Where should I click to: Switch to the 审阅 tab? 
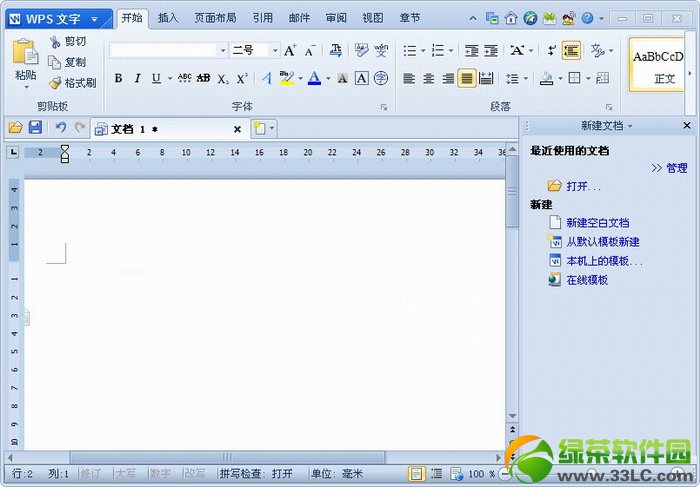coord(336,18)
